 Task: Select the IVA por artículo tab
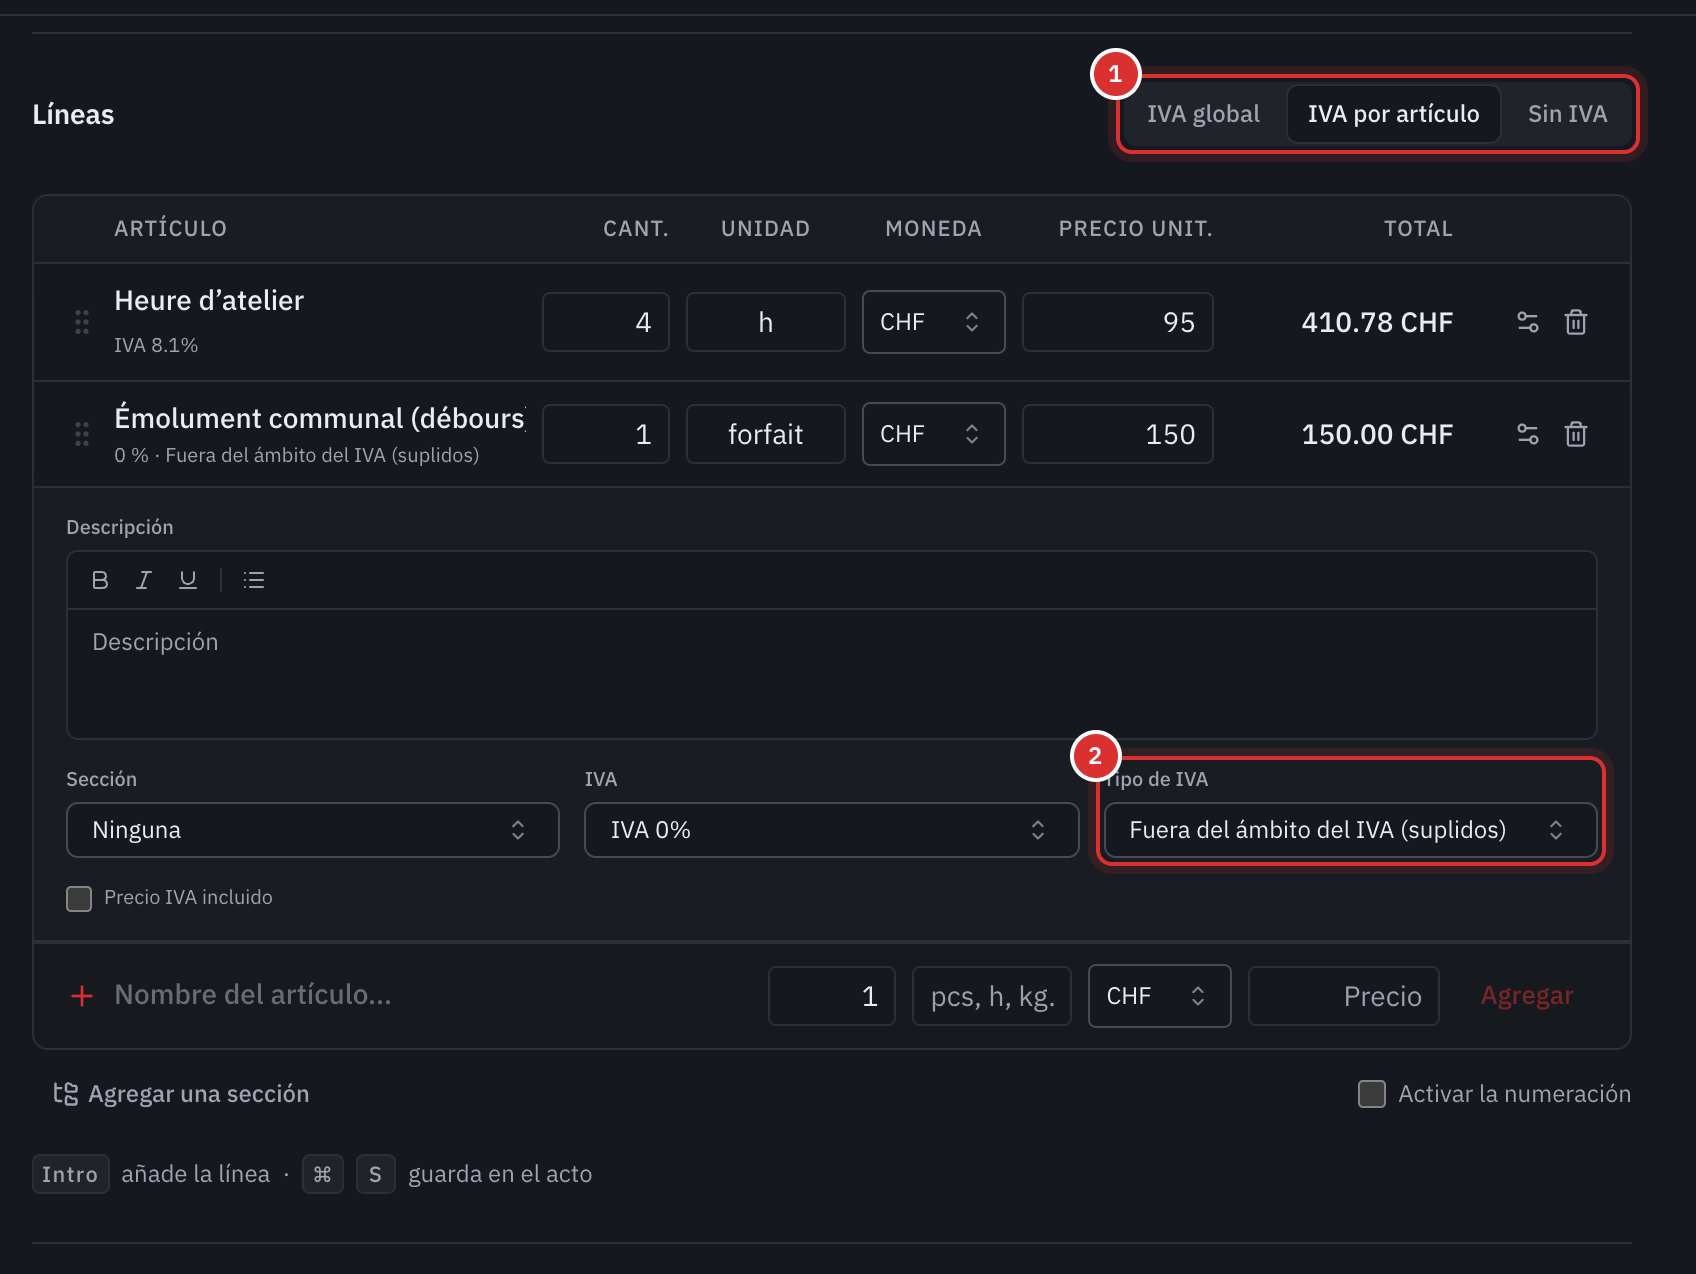click(x=1393, y=114)
